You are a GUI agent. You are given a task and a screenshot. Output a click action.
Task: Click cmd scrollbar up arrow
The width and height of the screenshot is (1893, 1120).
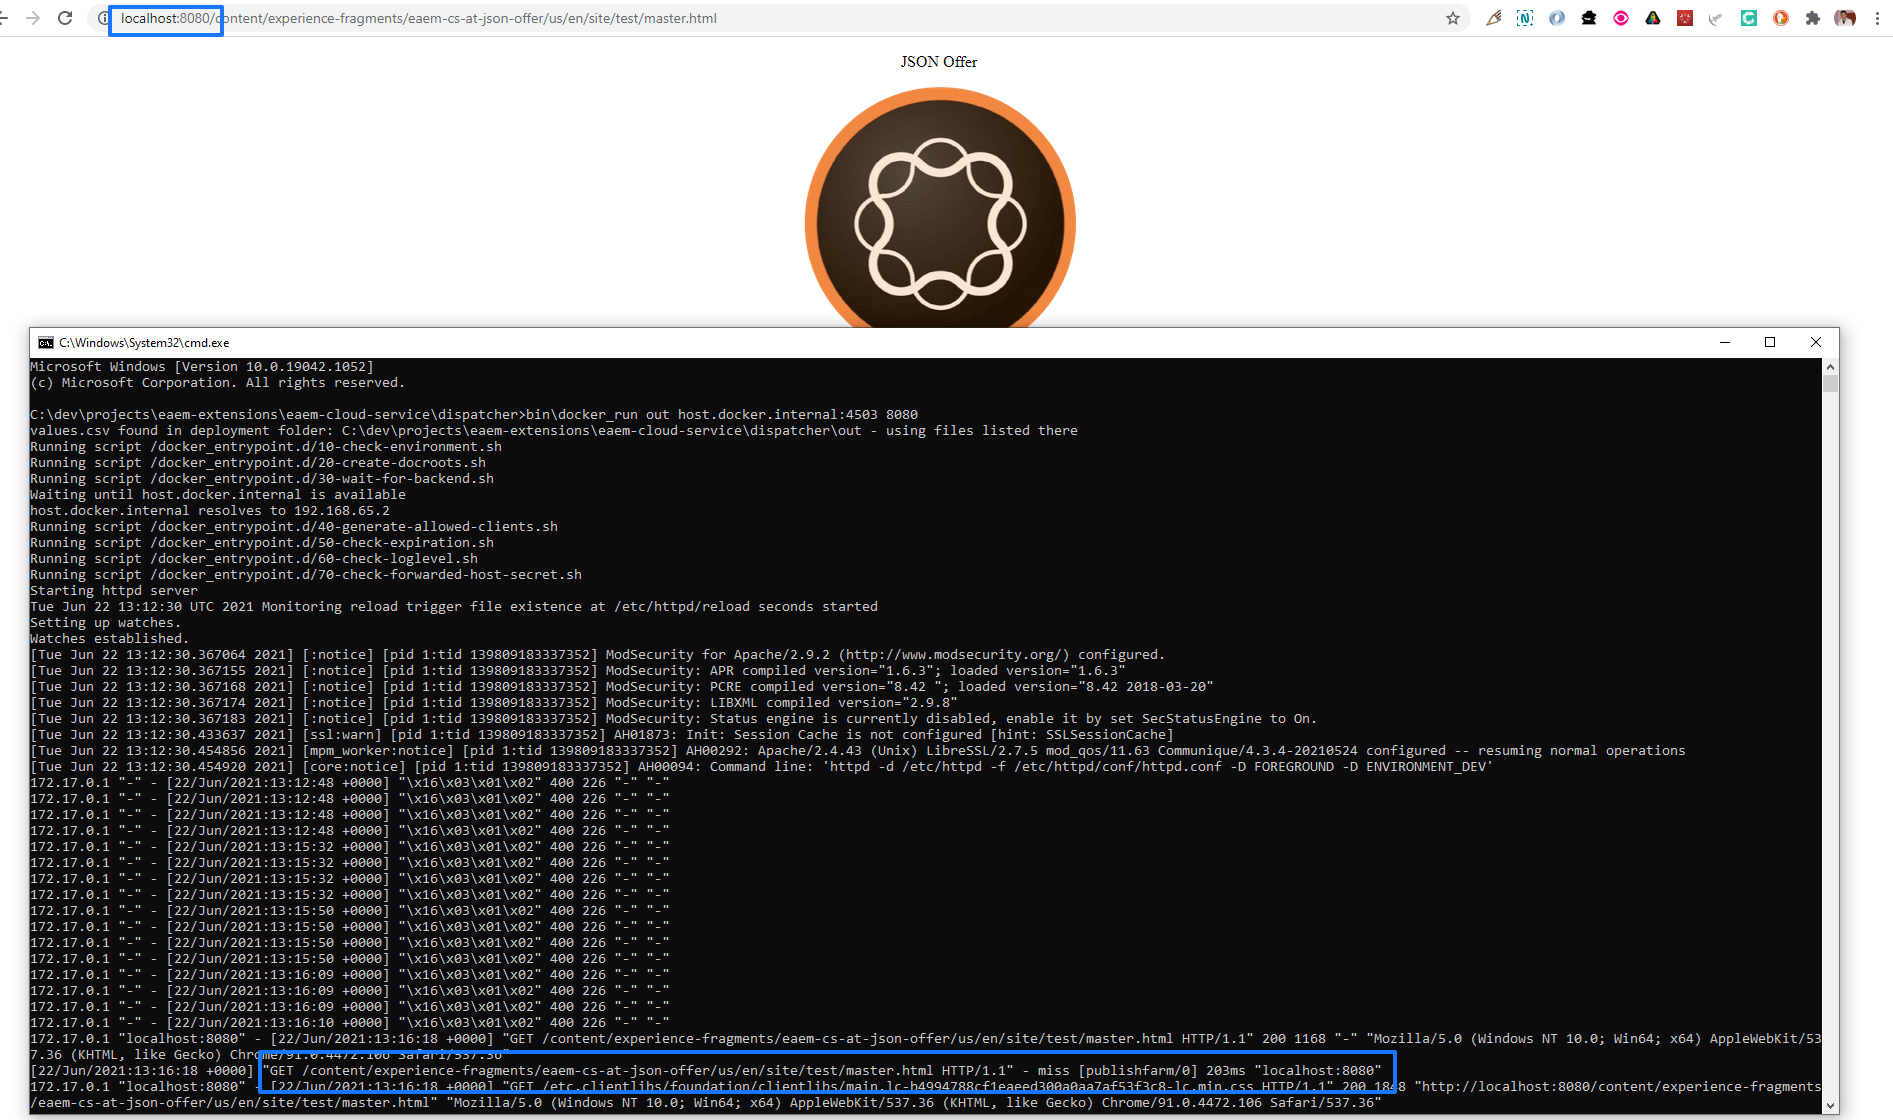(x=1830, y=367)
